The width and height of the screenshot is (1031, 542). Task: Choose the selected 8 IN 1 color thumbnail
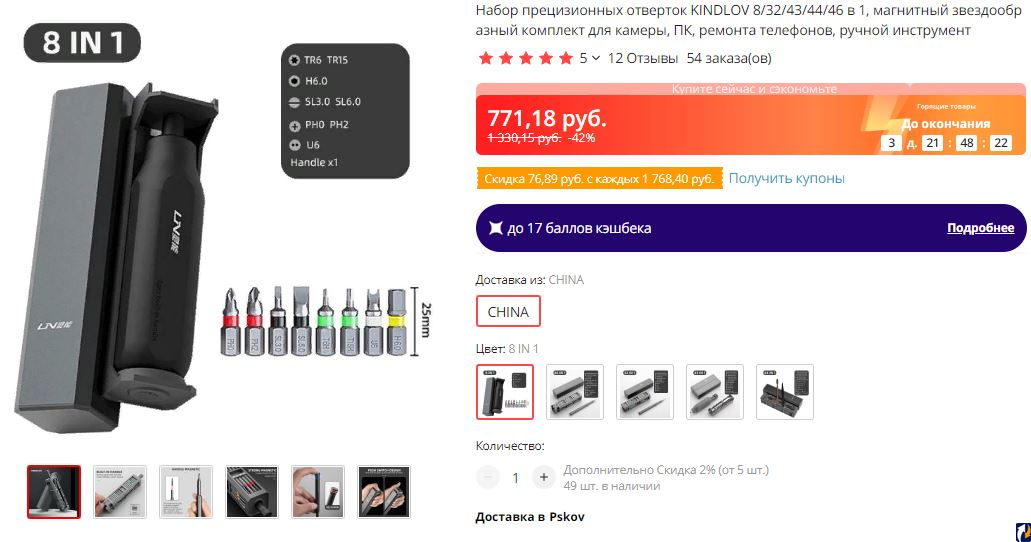tap(504, 391)
